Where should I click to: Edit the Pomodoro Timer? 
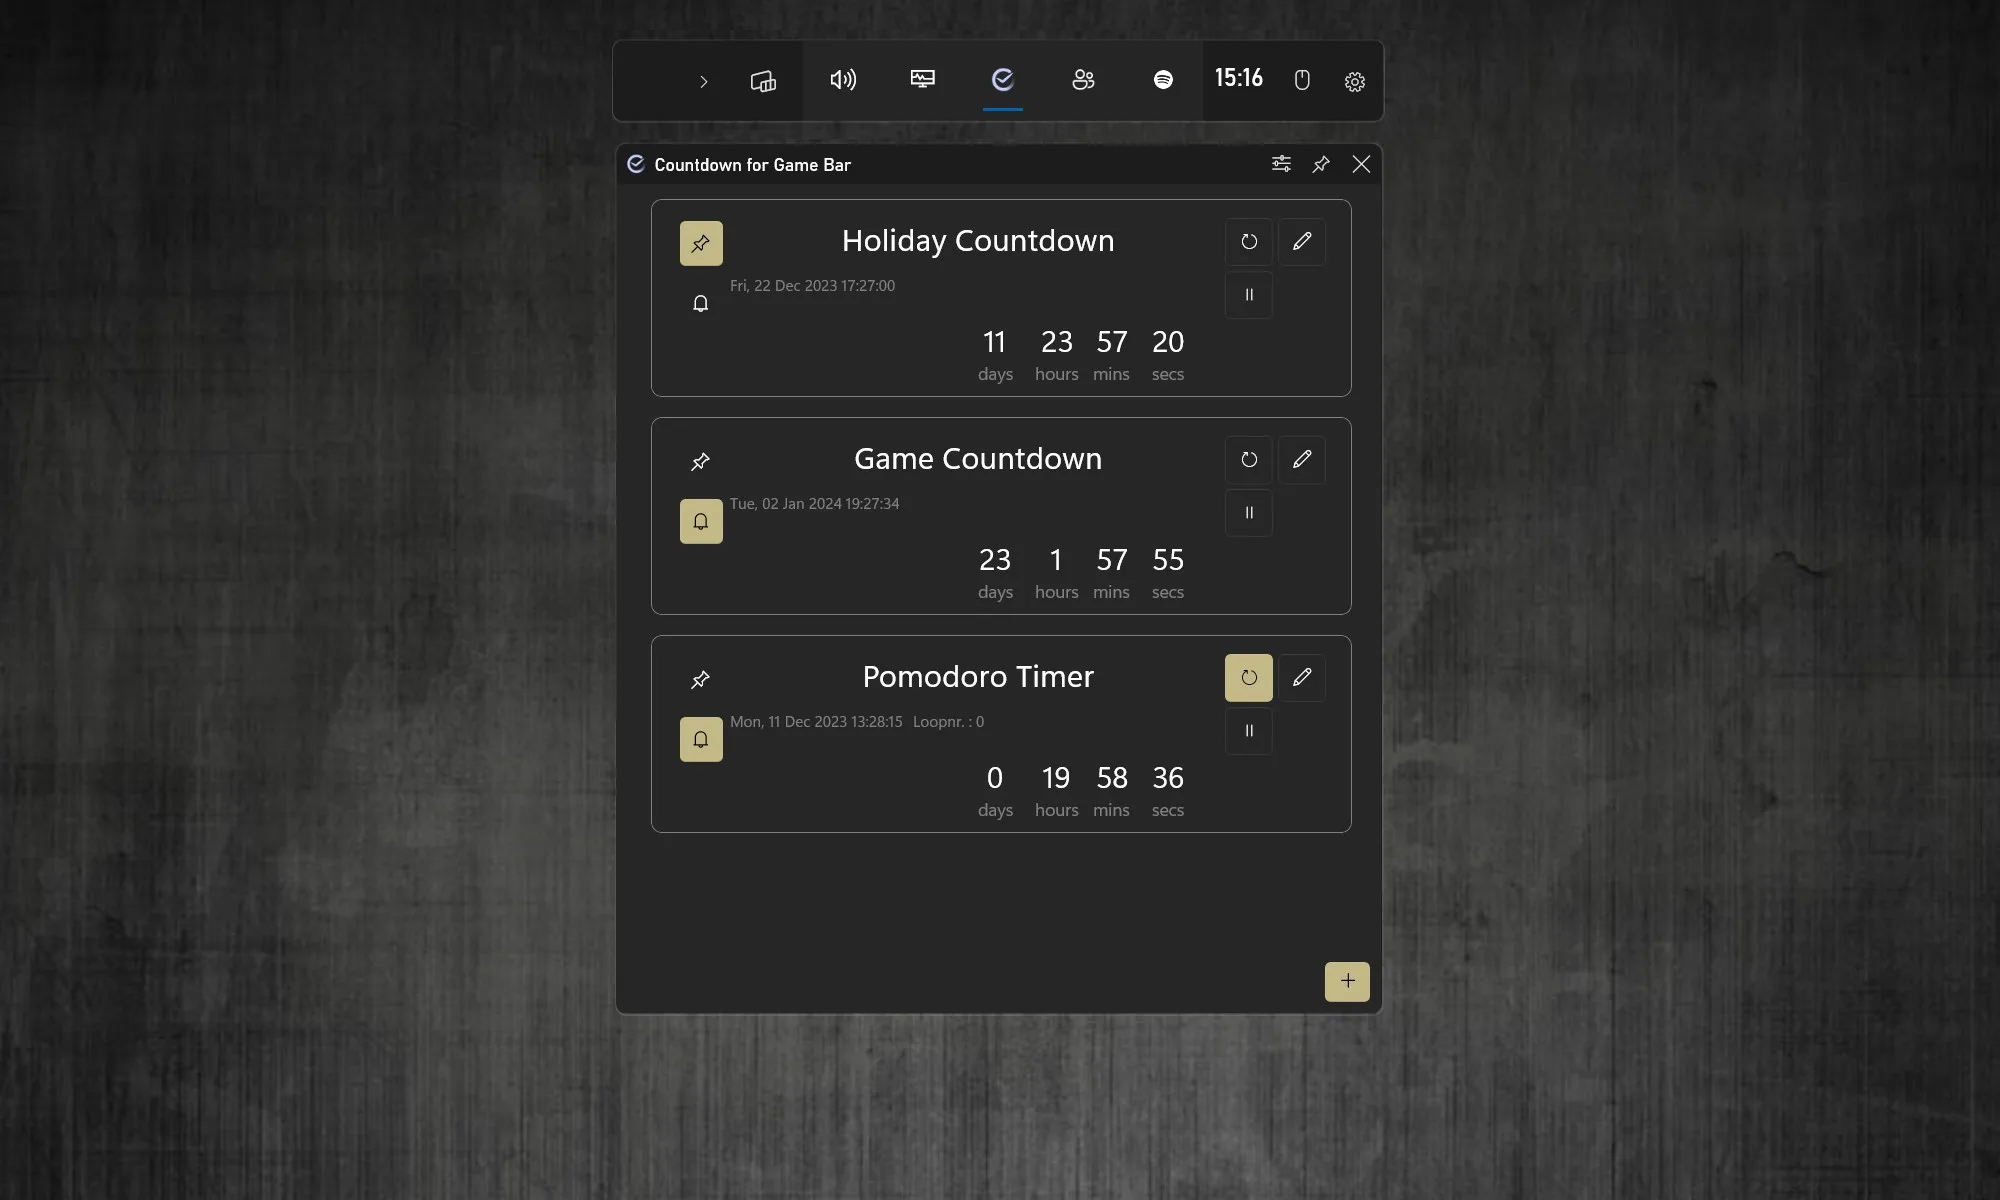tap(1302, 678)
